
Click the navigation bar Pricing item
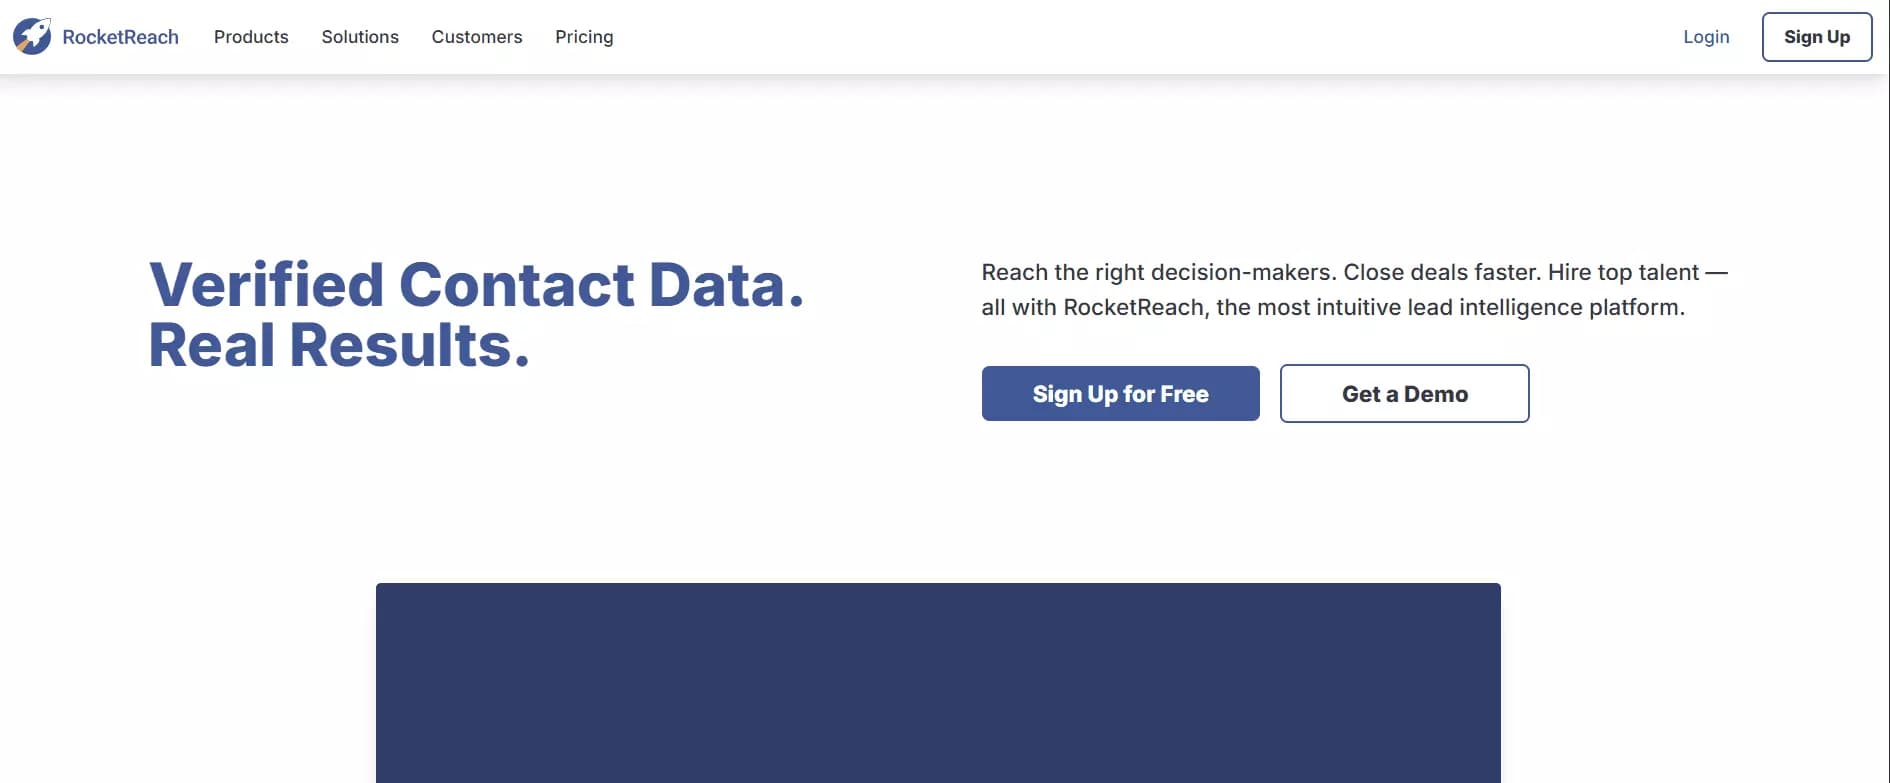[x=584, y=37]
